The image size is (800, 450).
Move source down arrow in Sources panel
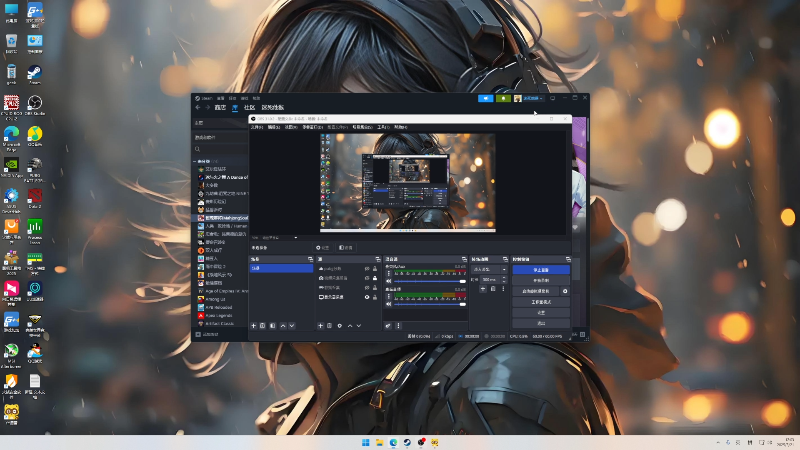pyautogui.click(x=359, y=326)
